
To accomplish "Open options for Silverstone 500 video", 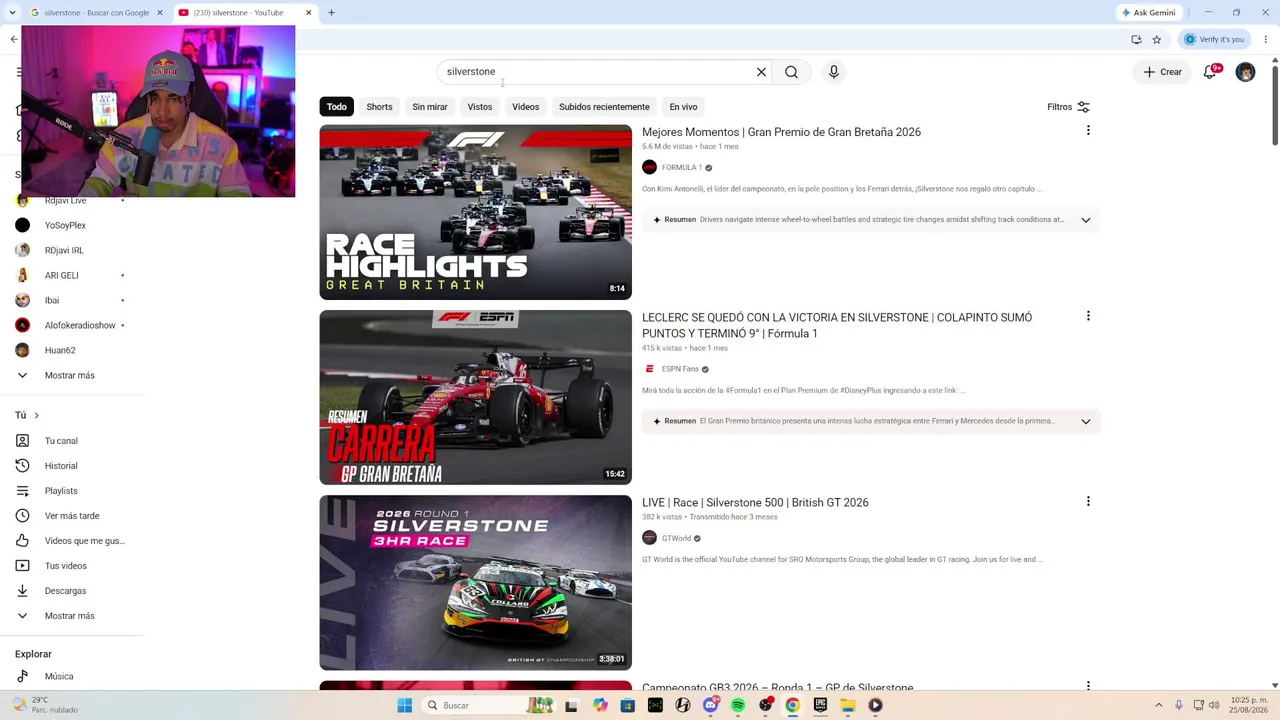I will [1088, 501].
